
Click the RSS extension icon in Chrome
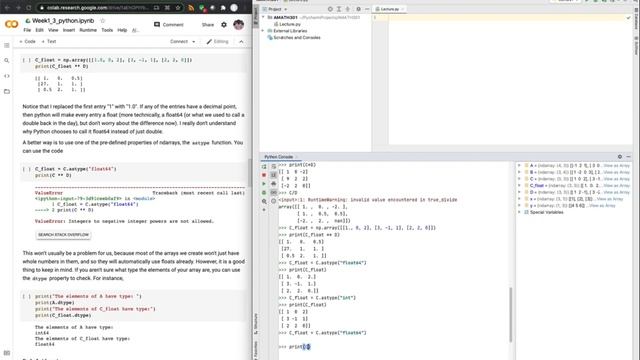[191, 8]
